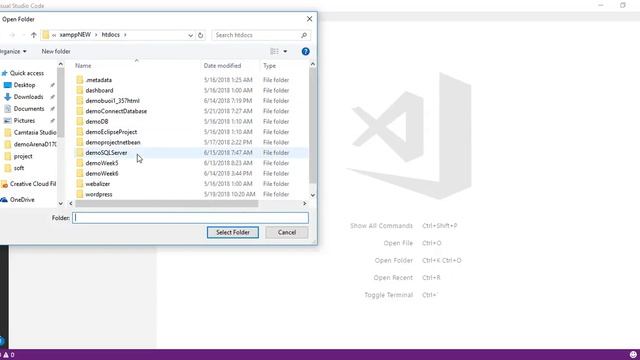Expand the chevron after htdocs in path

click(125, 35)
